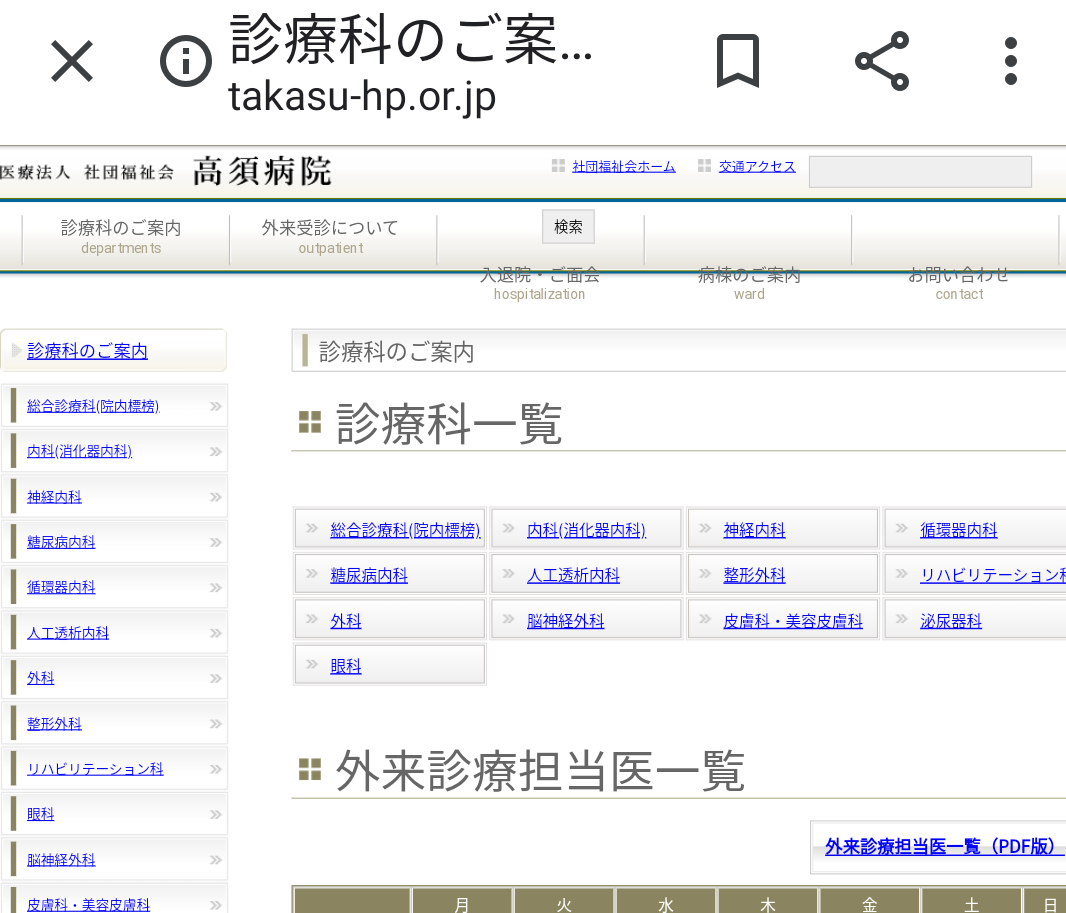Viewport: 1066px width, 913px height.
Task: Click the 検索 search button
Action: pos(568,226)
